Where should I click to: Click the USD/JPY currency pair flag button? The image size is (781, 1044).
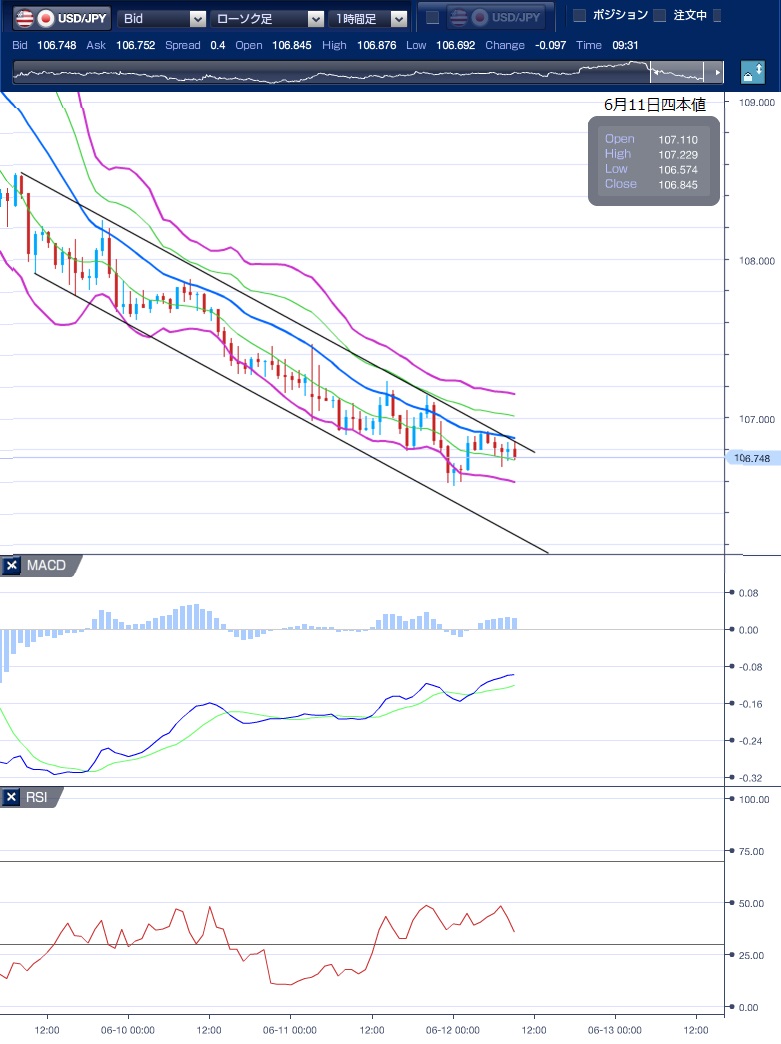point(61,18)
